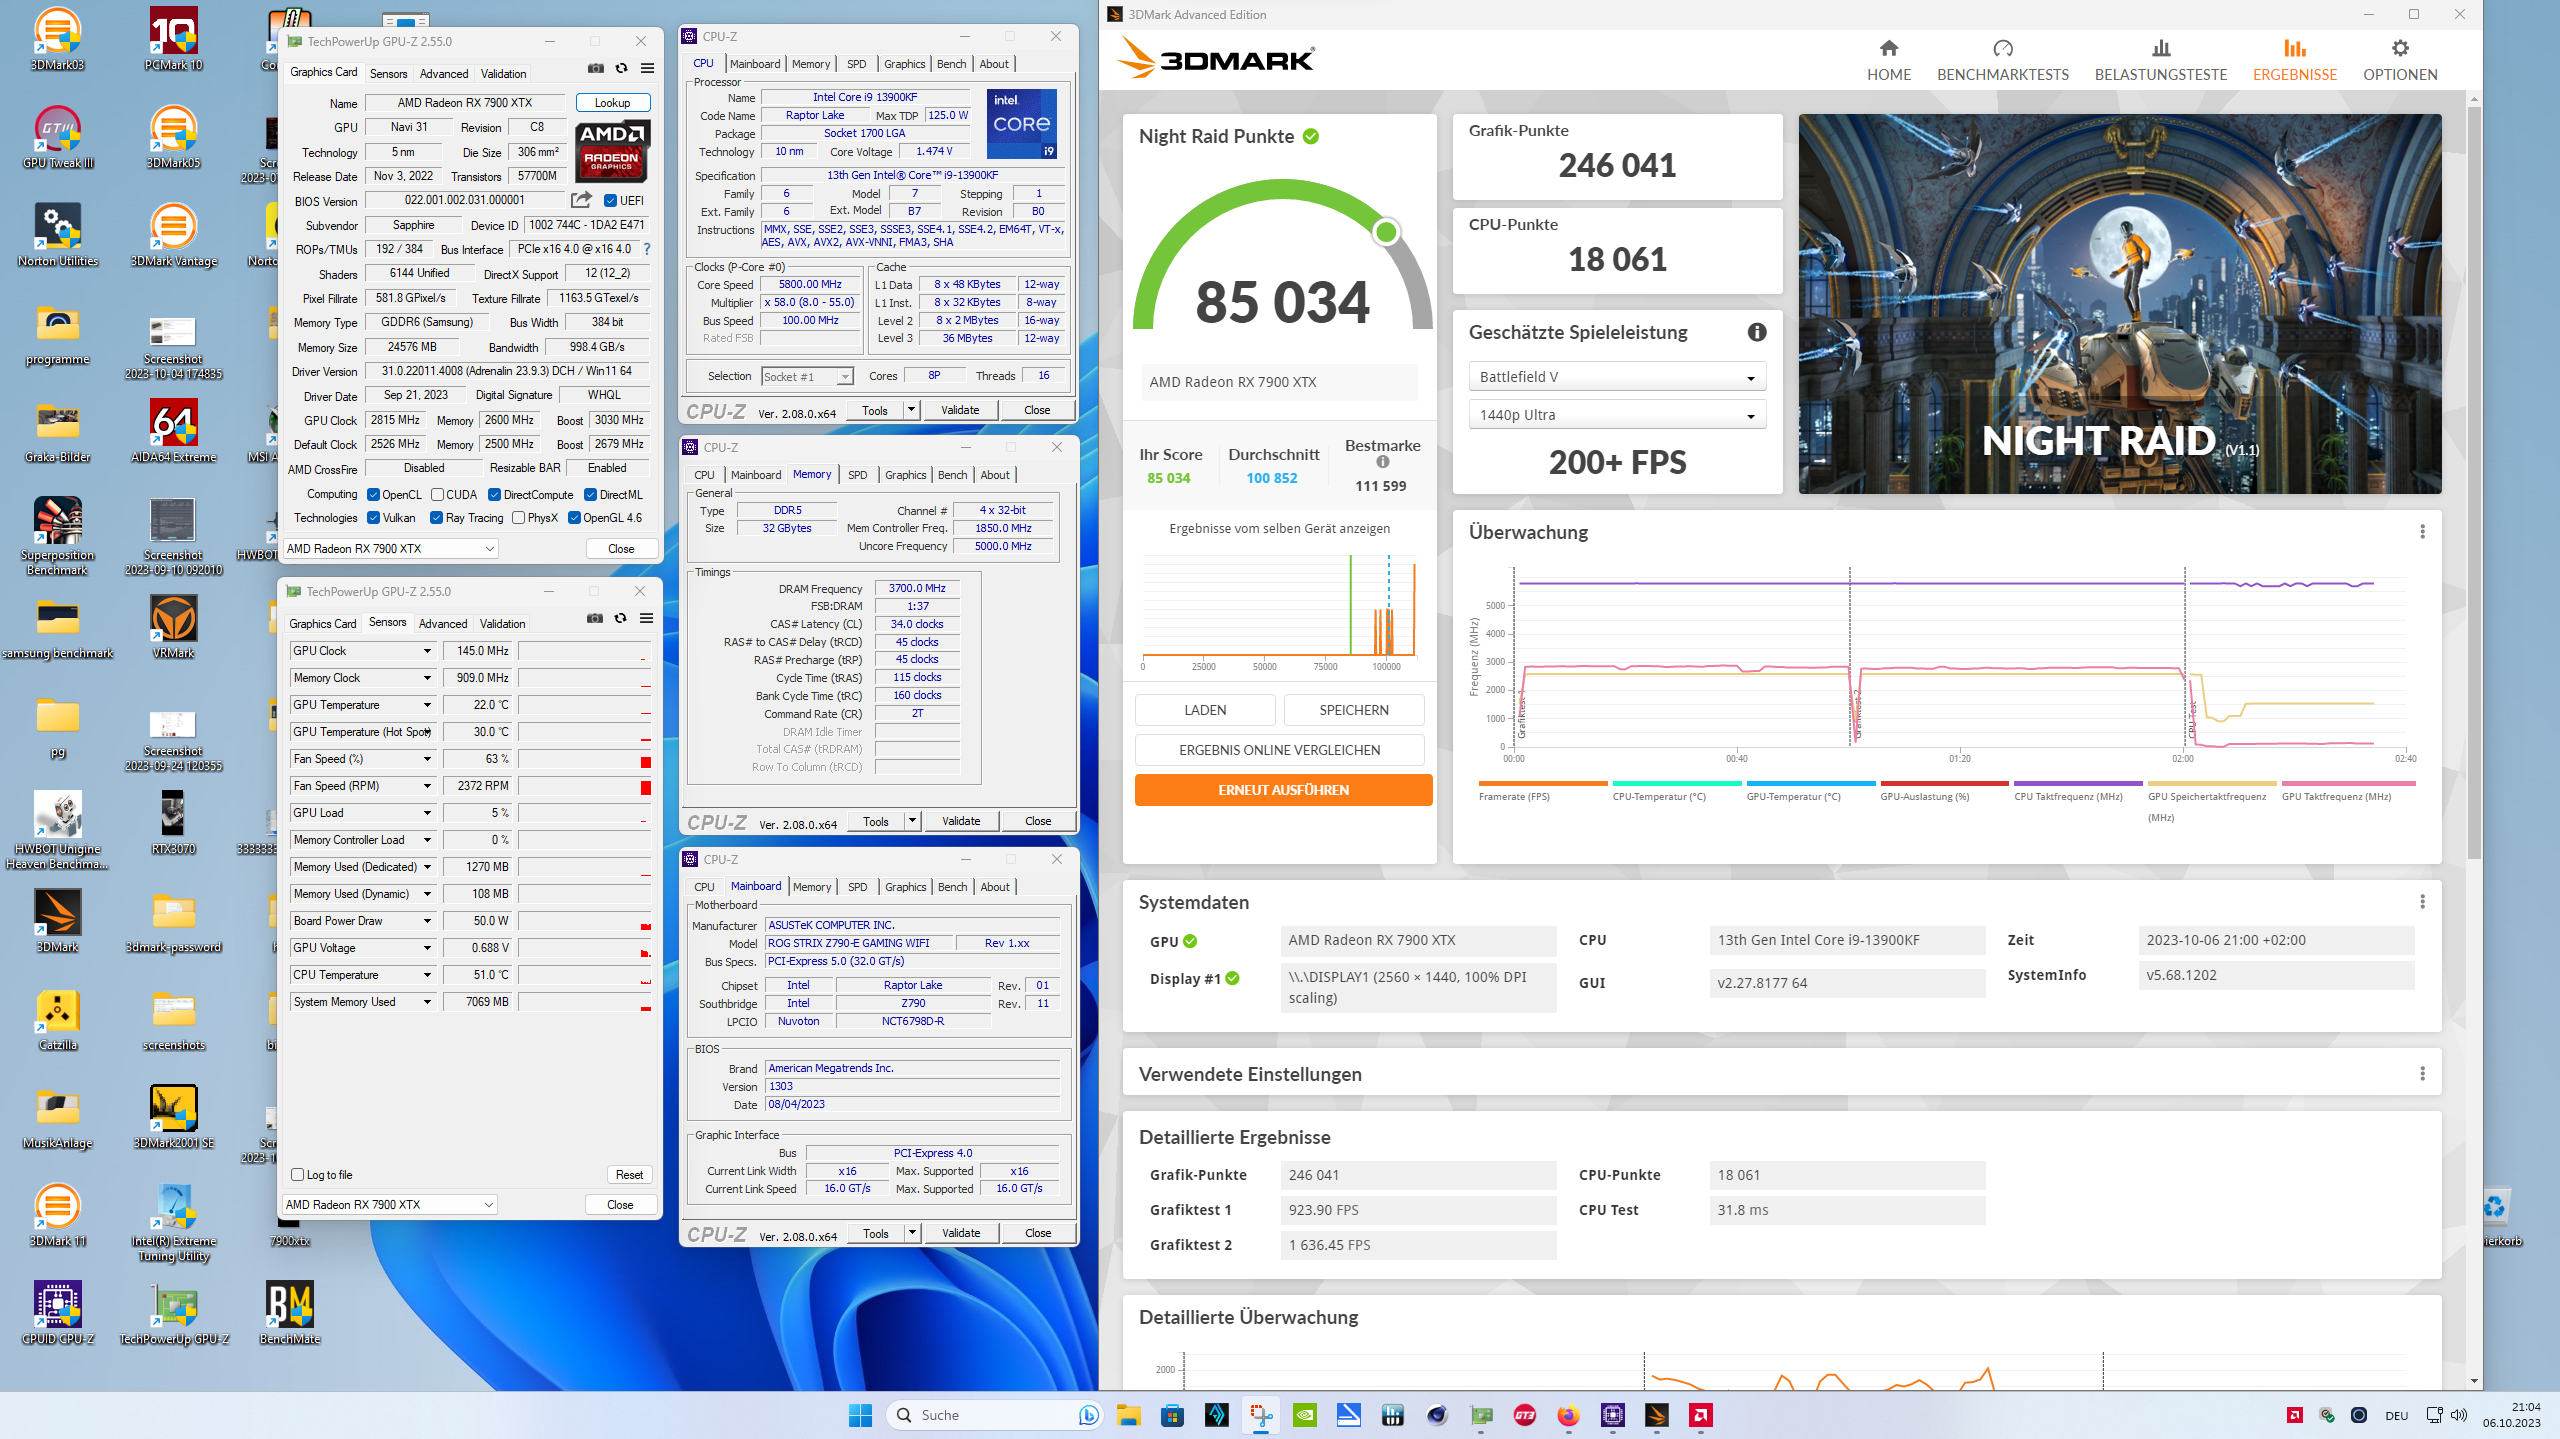Open 1440p Ultra resolution dropdown

click(1617, 415)
